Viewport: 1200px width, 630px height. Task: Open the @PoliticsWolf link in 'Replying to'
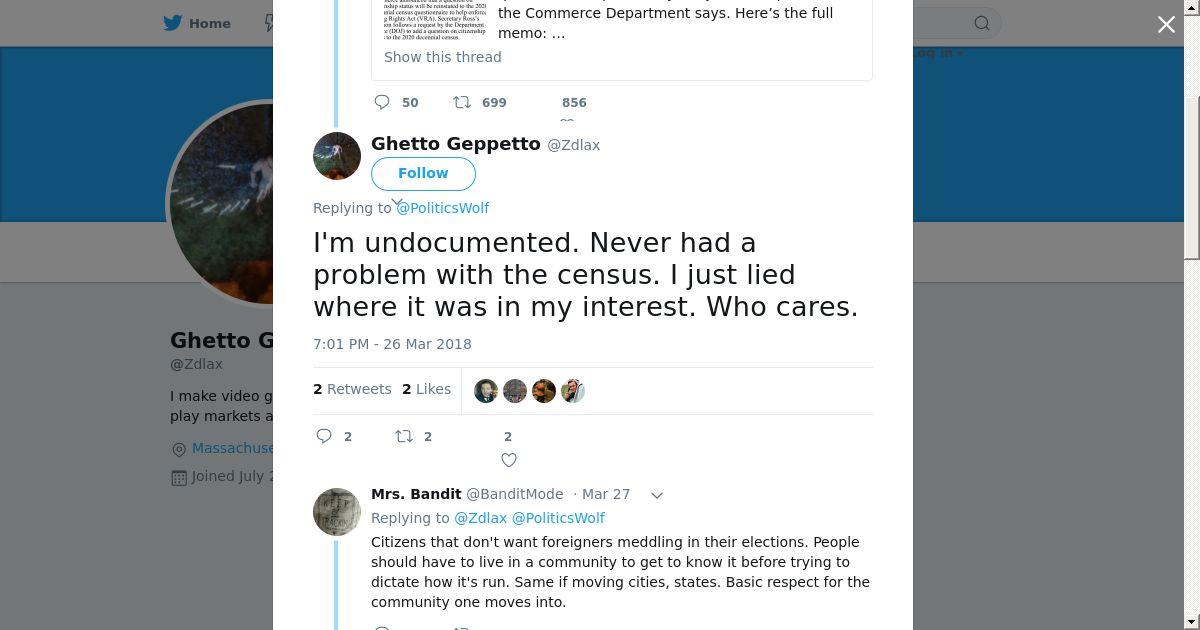pyautogui.click(x=443, y=208)
